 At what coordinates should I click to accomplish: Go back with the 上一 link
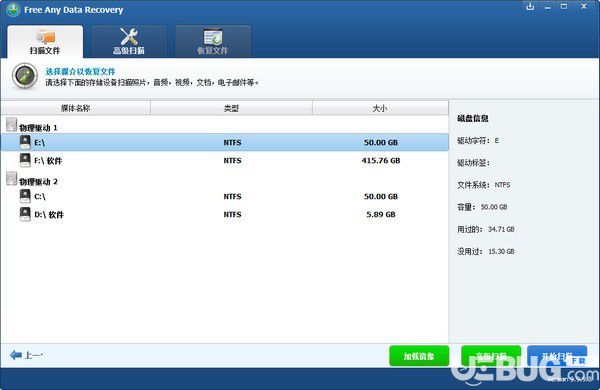34,356
